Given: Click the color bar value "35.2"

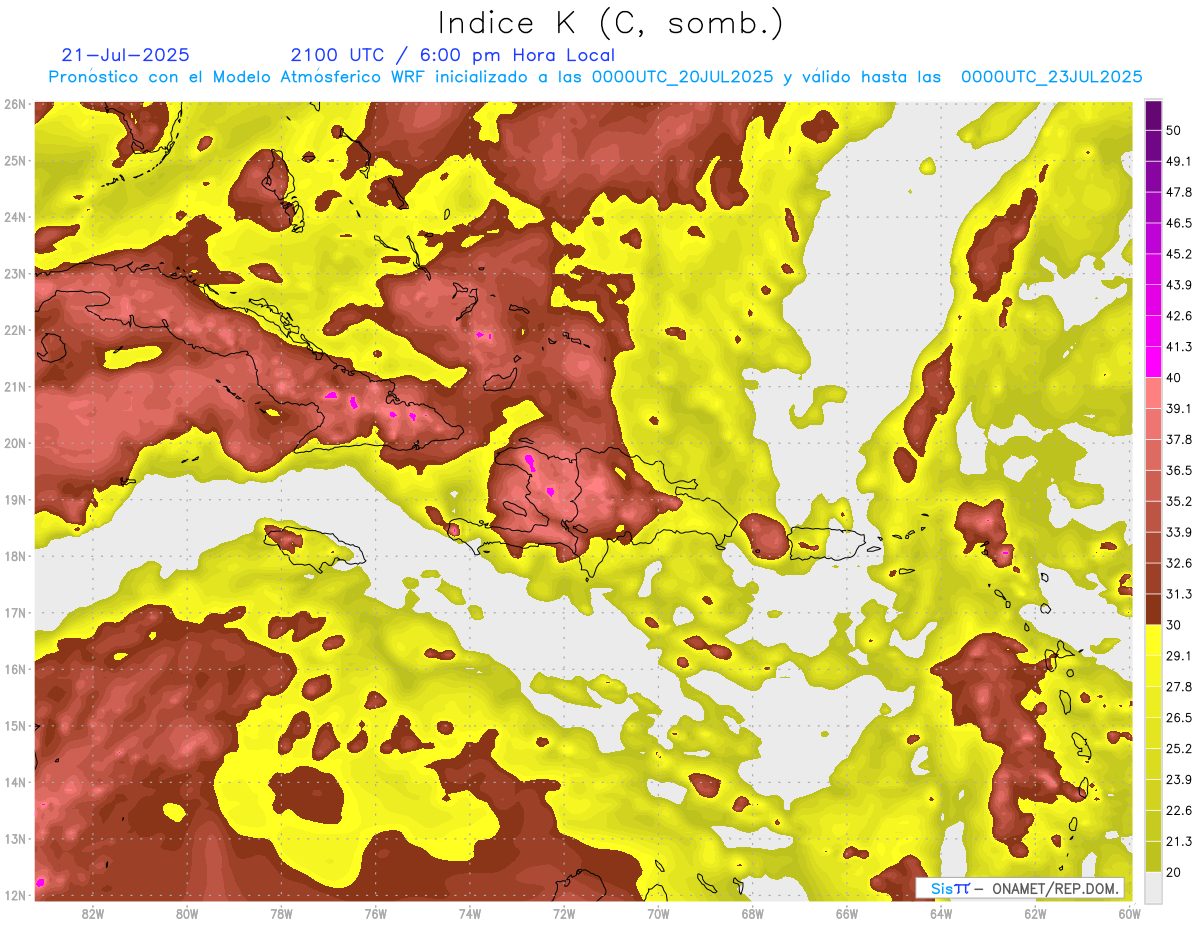Looking at the screenshot, I should [1179, 501].
